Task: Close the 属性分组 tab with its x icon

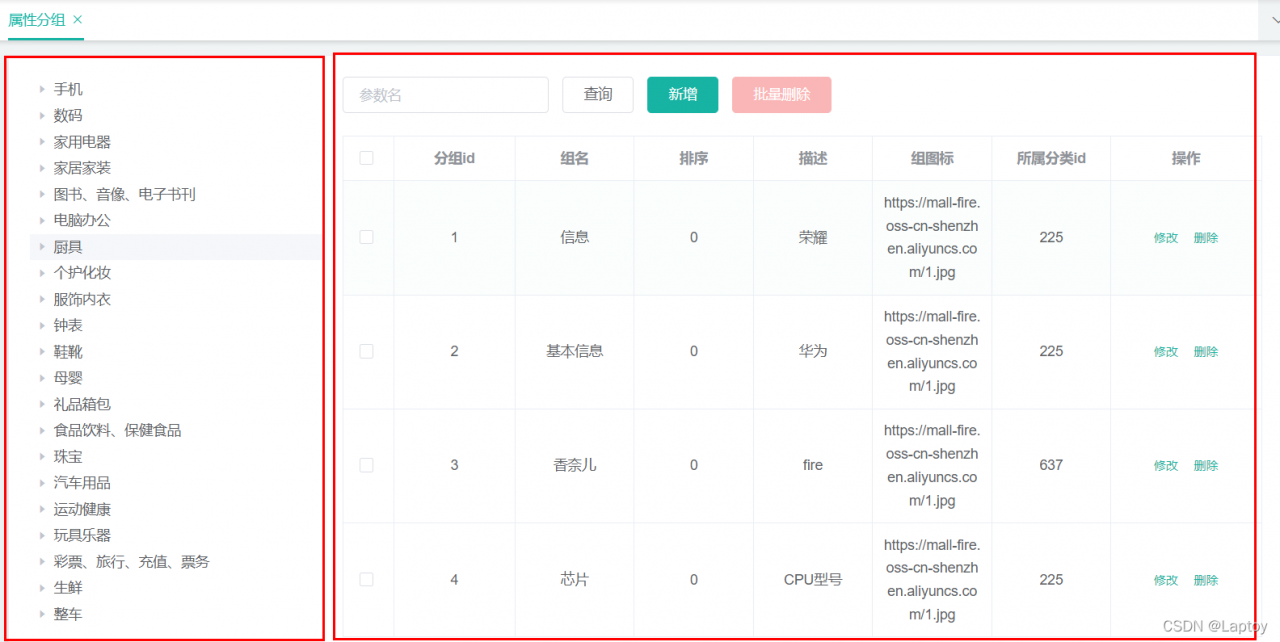Action: [x=78, y=19]
